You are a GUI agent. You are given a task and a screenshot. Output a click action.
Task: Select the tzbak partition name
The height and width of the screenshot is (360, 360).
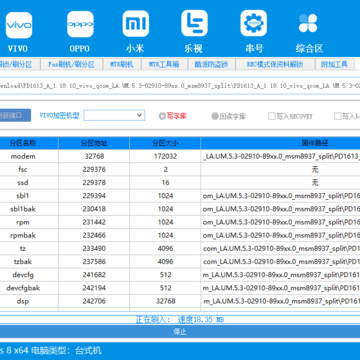(23, 262)
